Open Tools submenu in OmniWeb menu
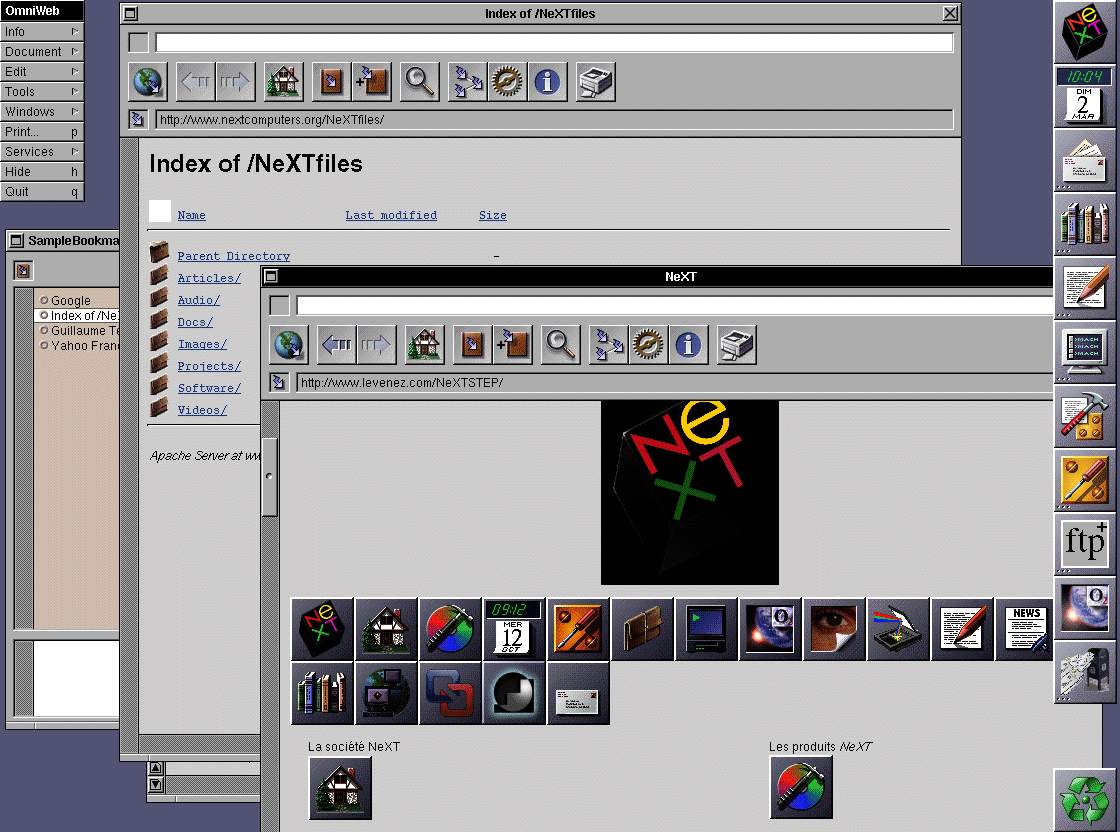Image resolution: width=1120 pixels, height=832 pixels. pyautogui.click(x=42, y=91)
